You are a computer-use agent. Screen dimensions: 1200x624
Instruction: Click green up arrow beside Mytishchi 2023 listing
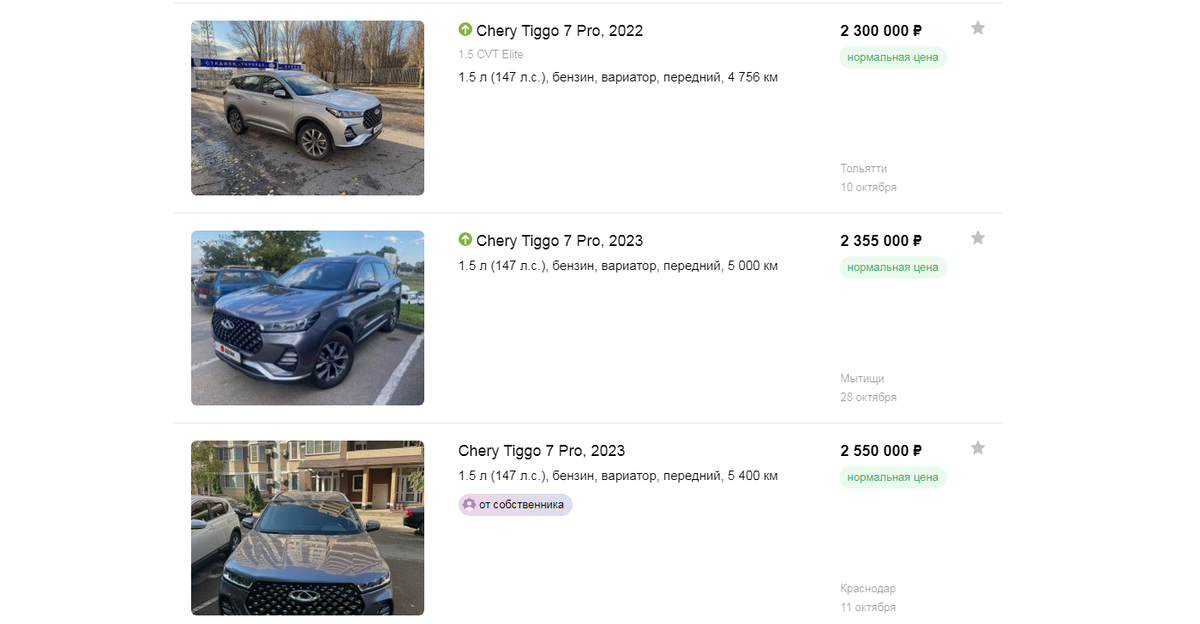click(465, 240)
